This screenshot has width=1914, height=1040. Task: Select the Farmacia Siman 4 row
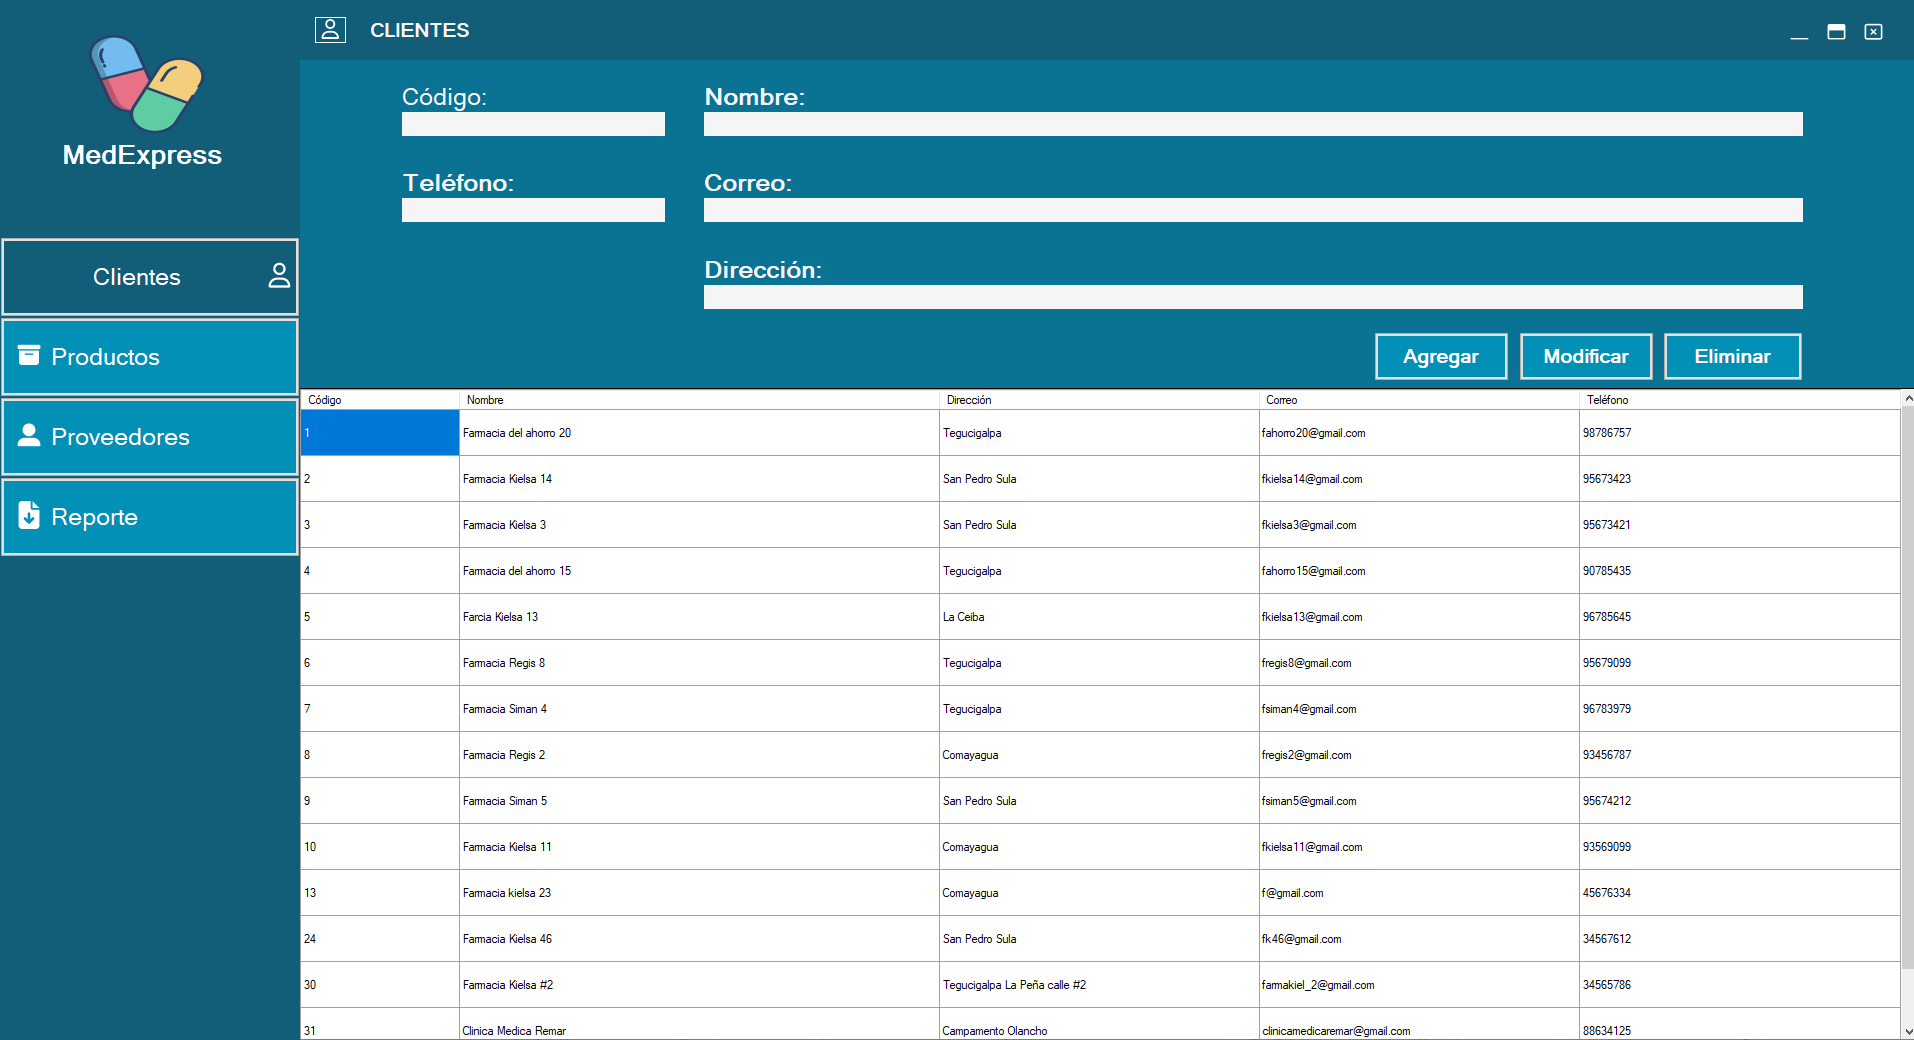click(700, 709)
